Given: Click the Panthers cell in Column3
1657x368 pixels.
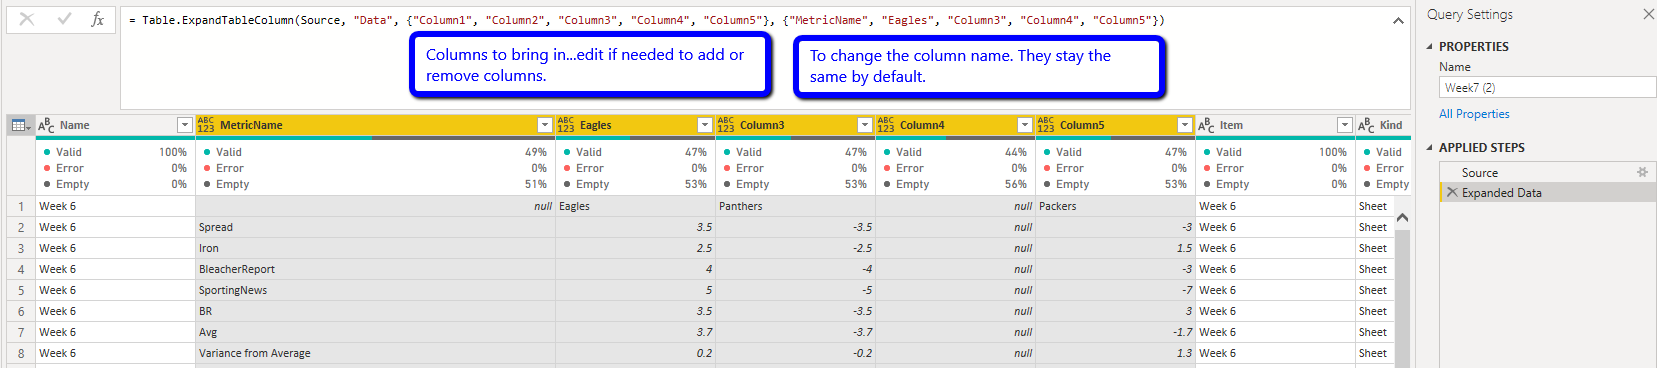Looking at the screenshot, I should pos(795,206).
